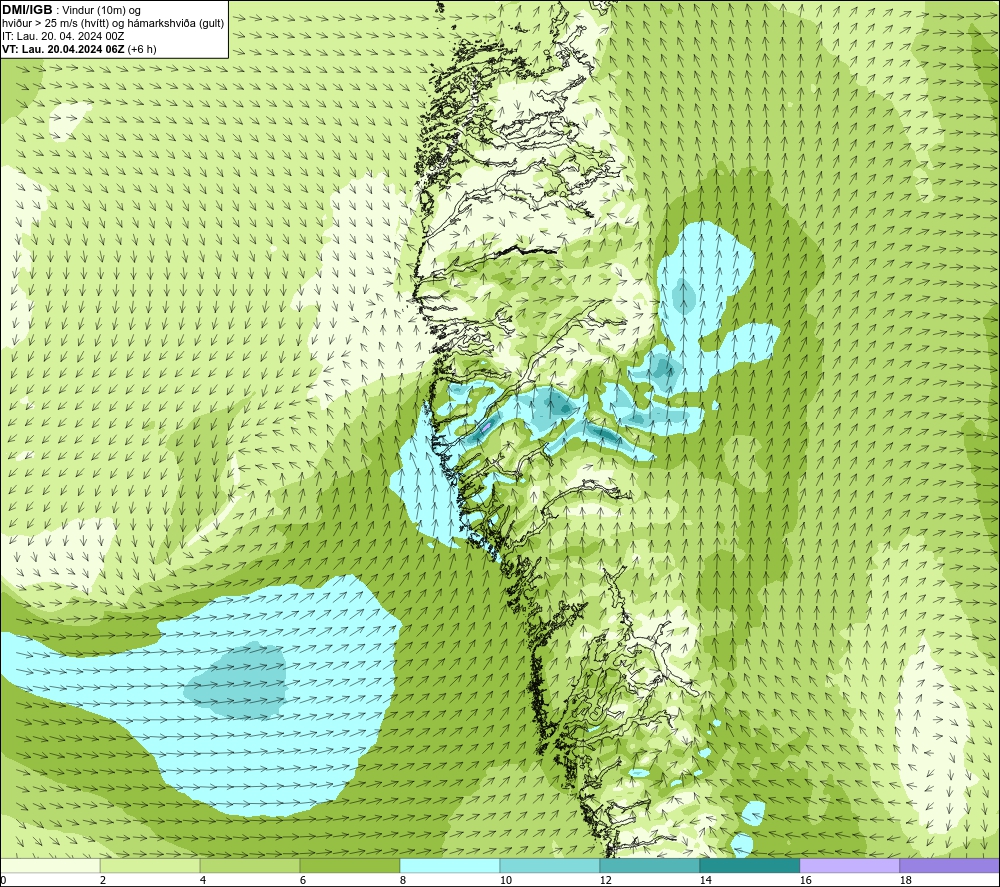1000x887 pixels.
Task: Click the legend scale label "10"
Action: click(x=506, y=881)
